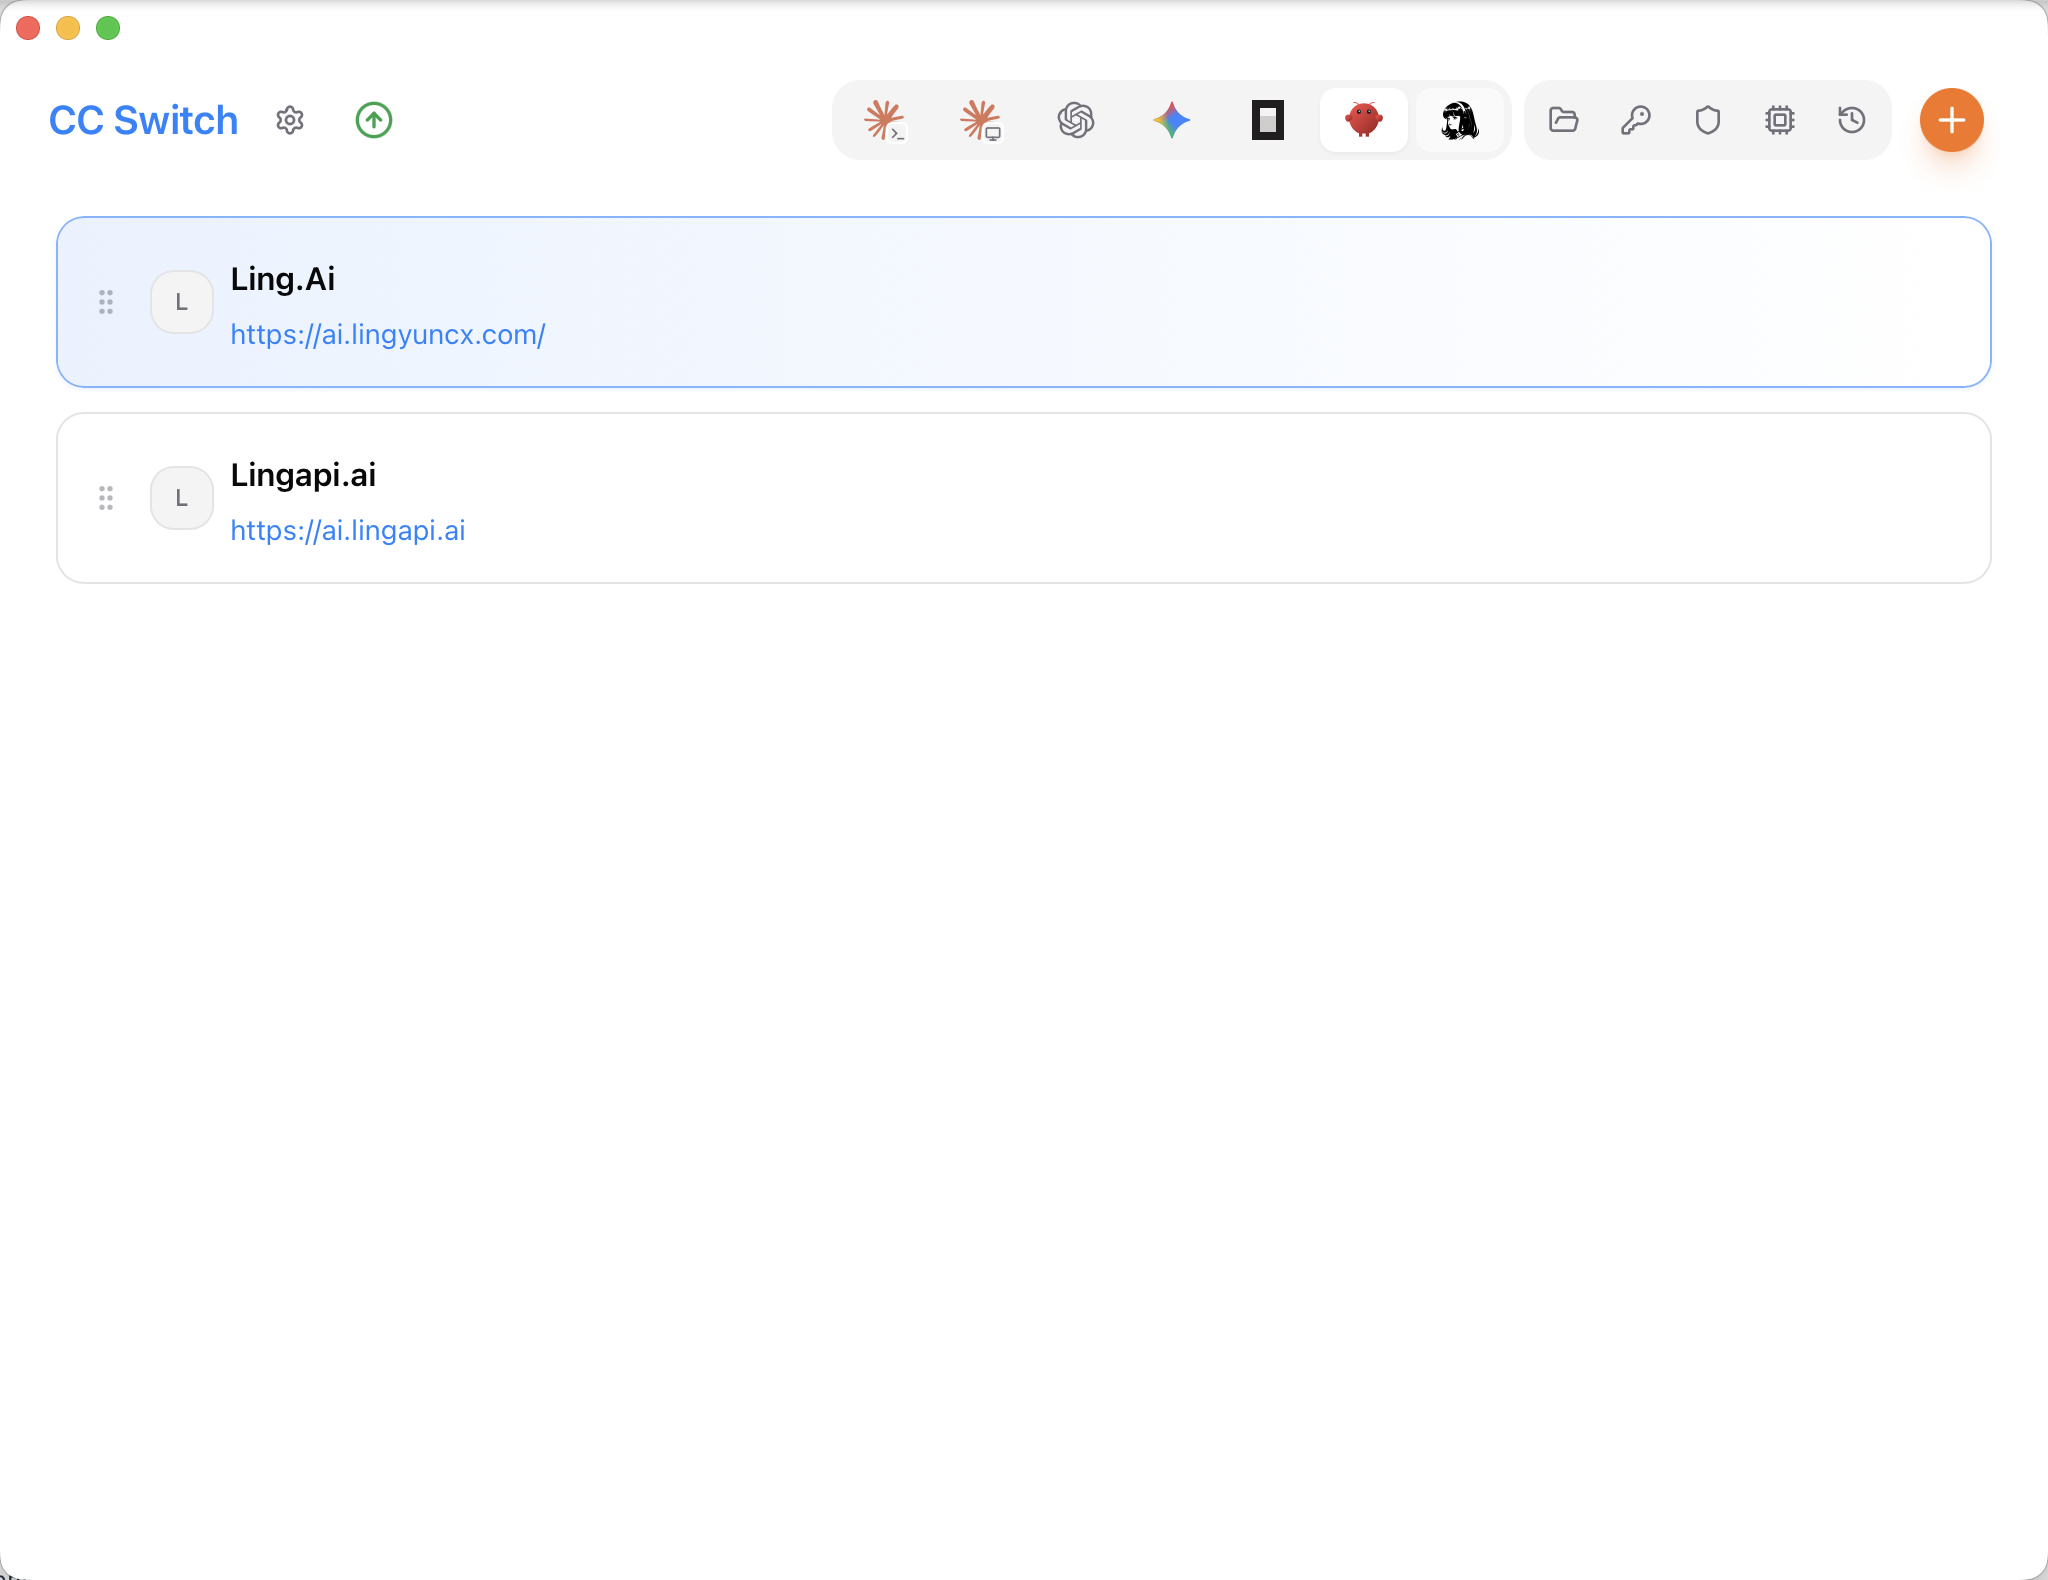Select the Gemini sparkle app tab
This screenshot has height=1580, width=2048.
click(1172, 120)
